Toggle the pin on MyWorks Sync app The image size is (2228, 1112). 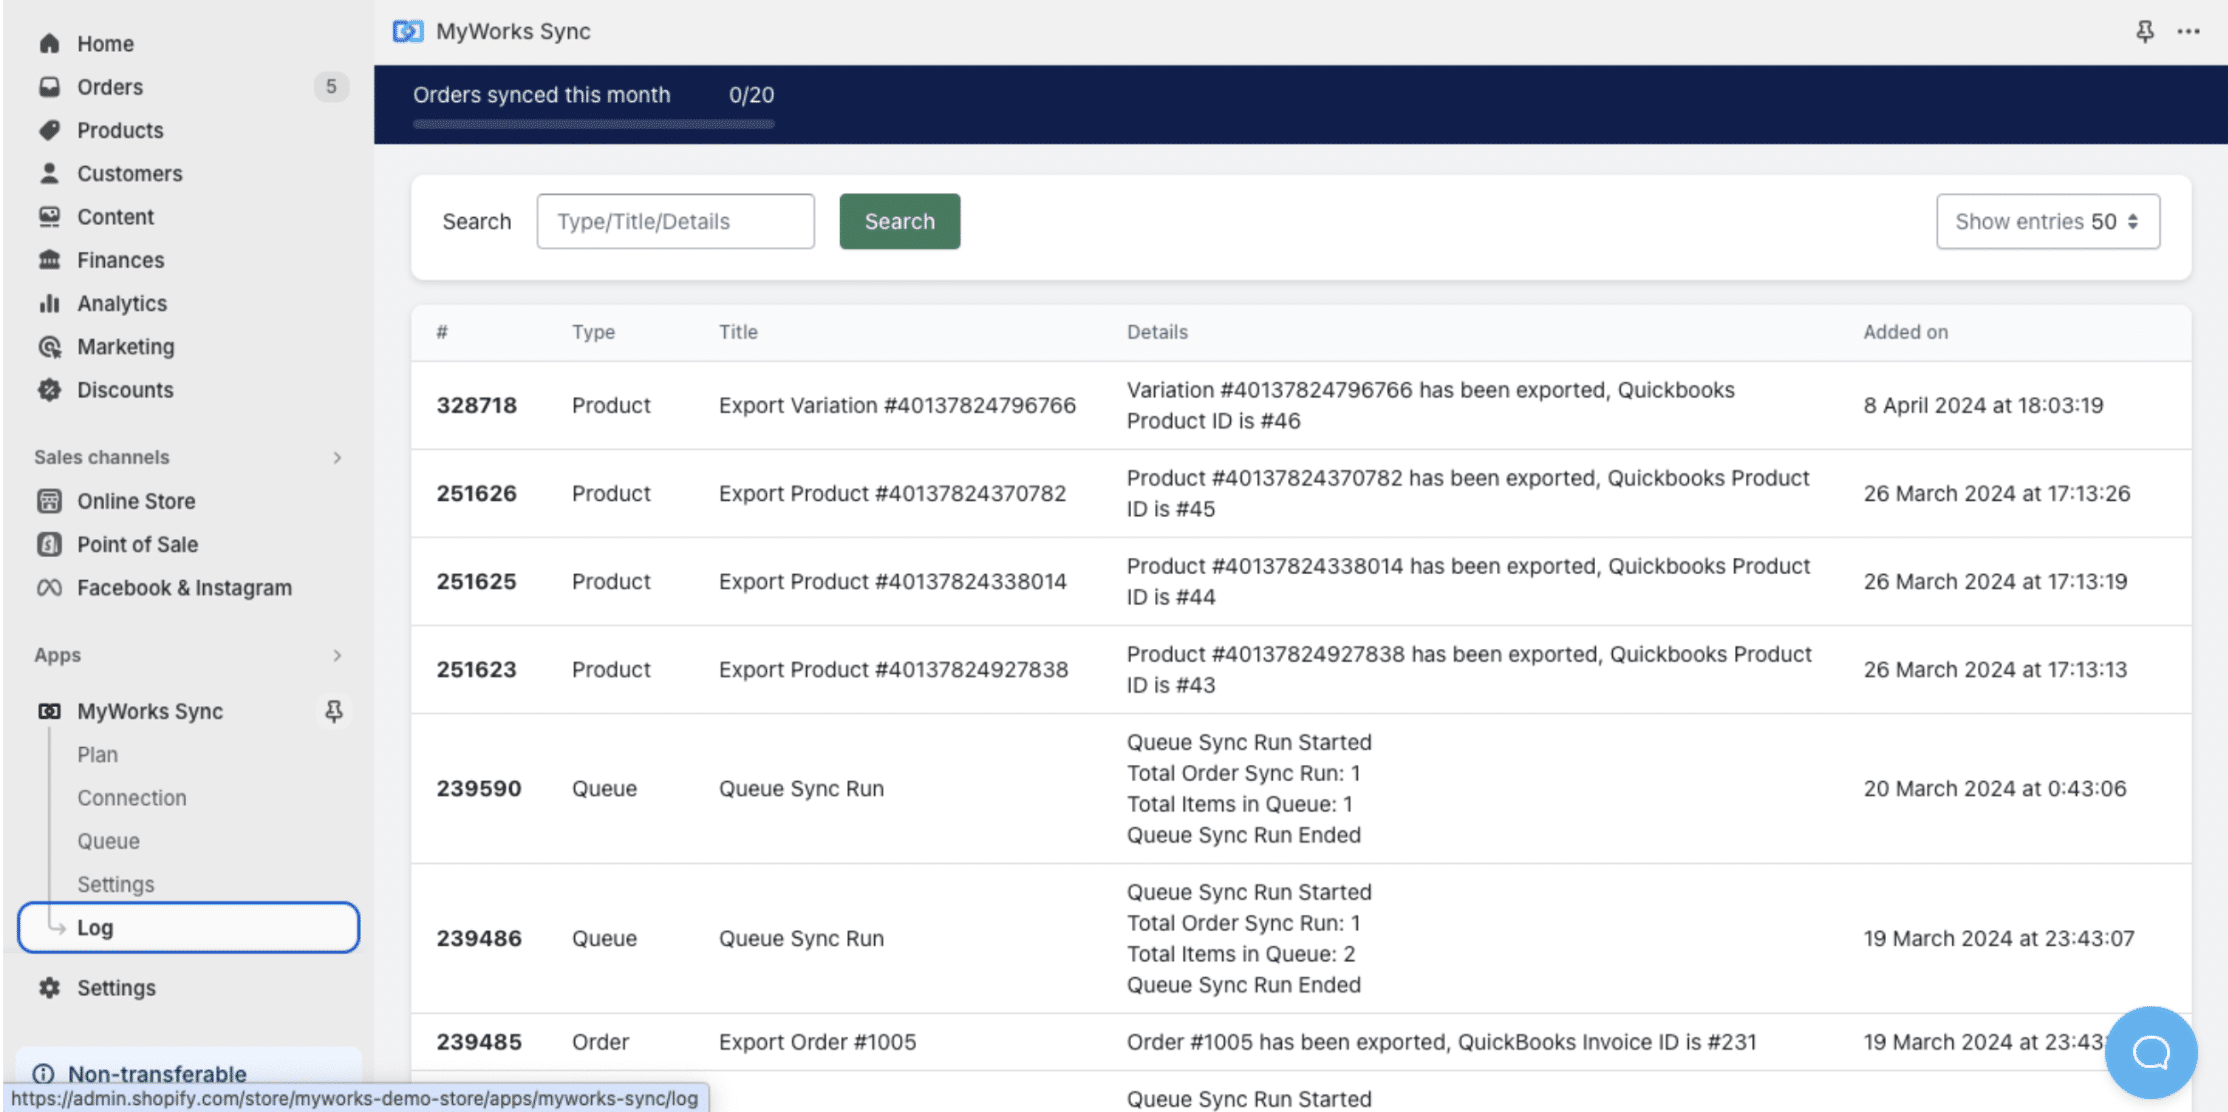click(334, 711)
